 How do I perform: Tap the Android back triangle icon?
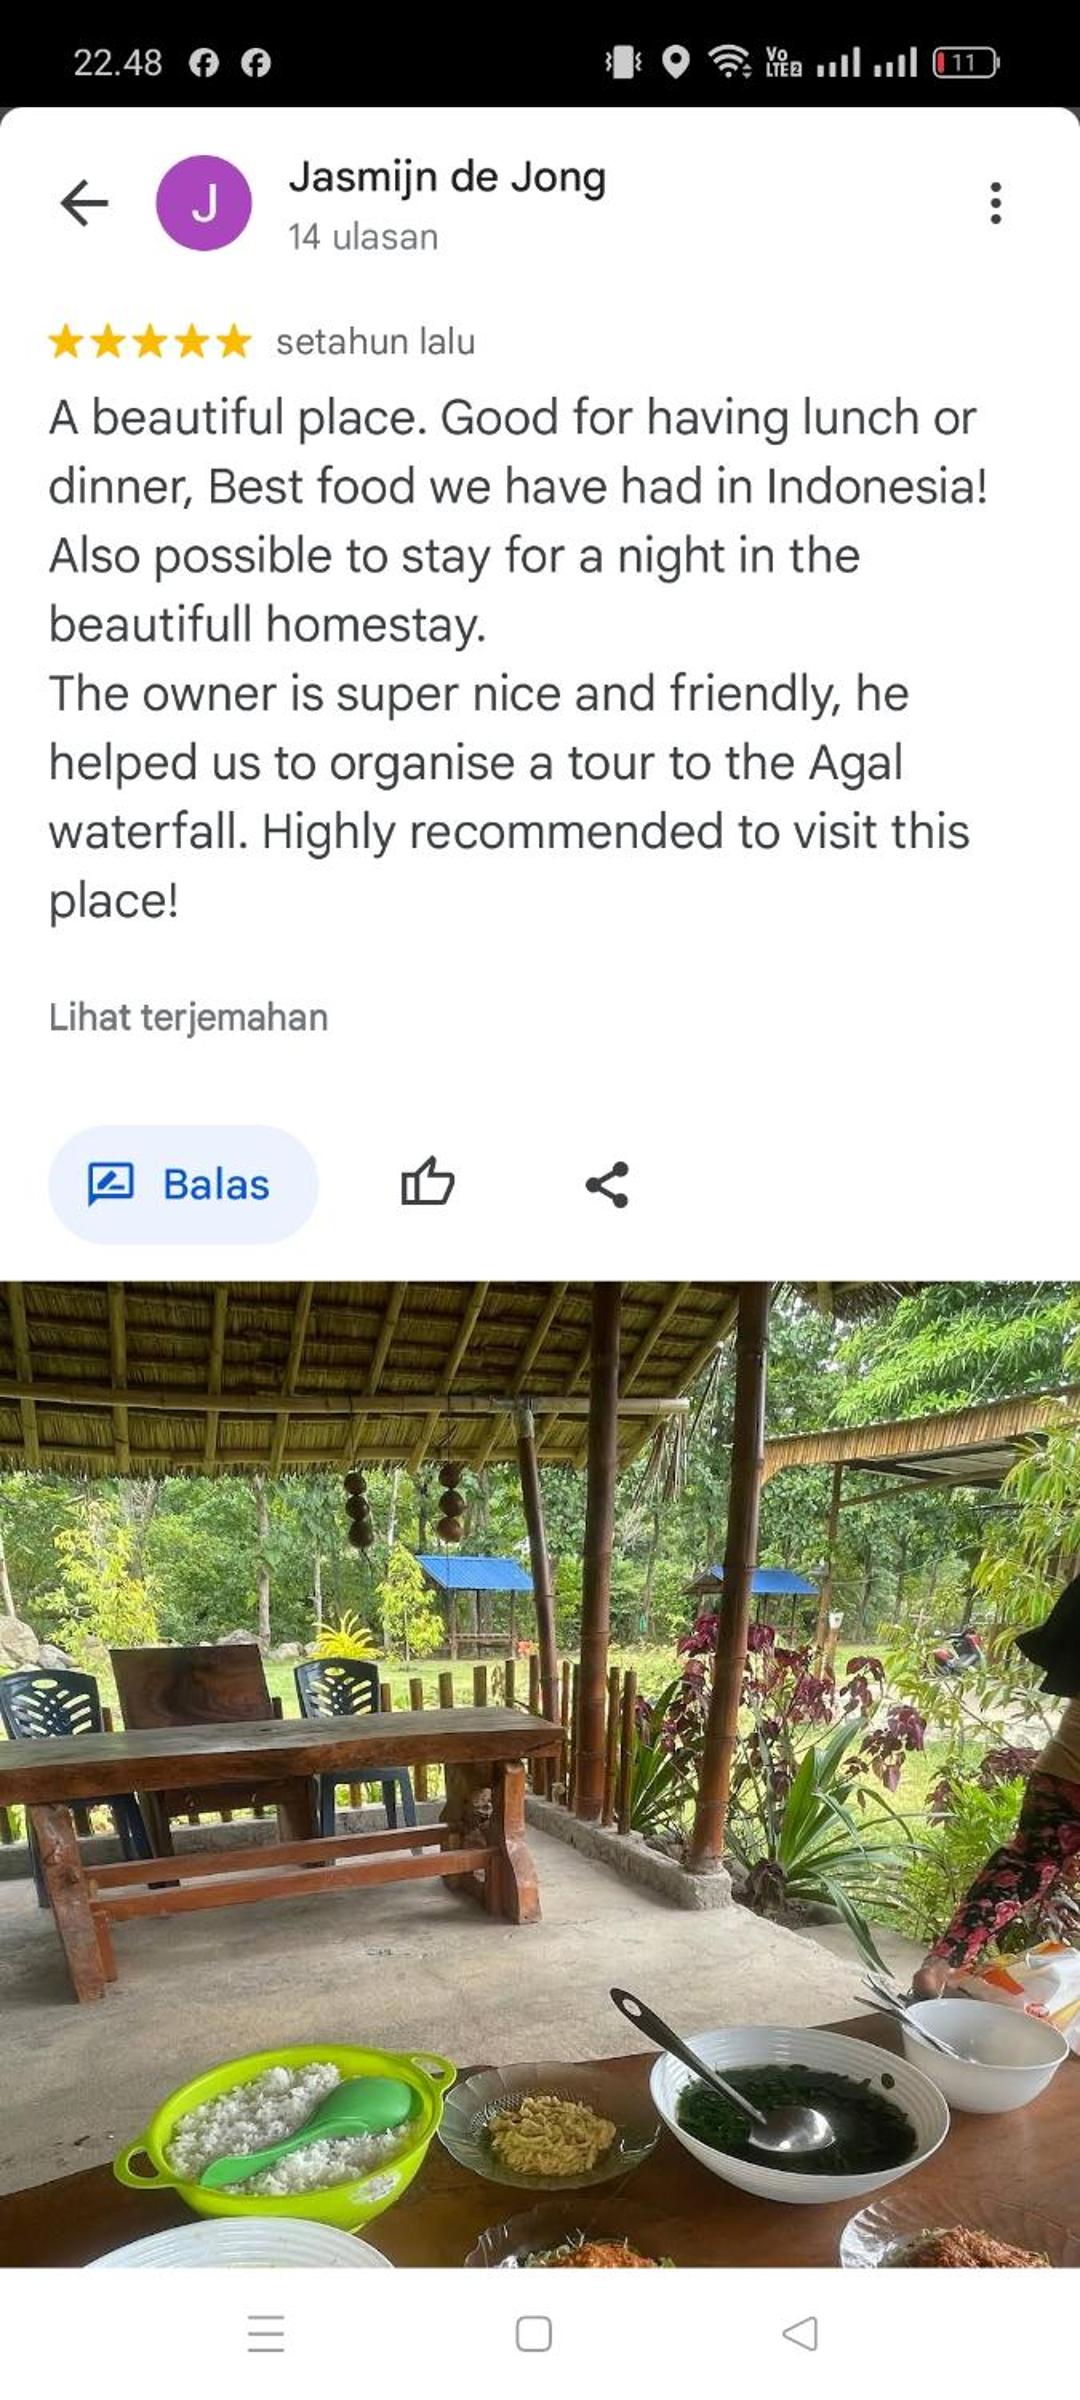click(800, 2333)
